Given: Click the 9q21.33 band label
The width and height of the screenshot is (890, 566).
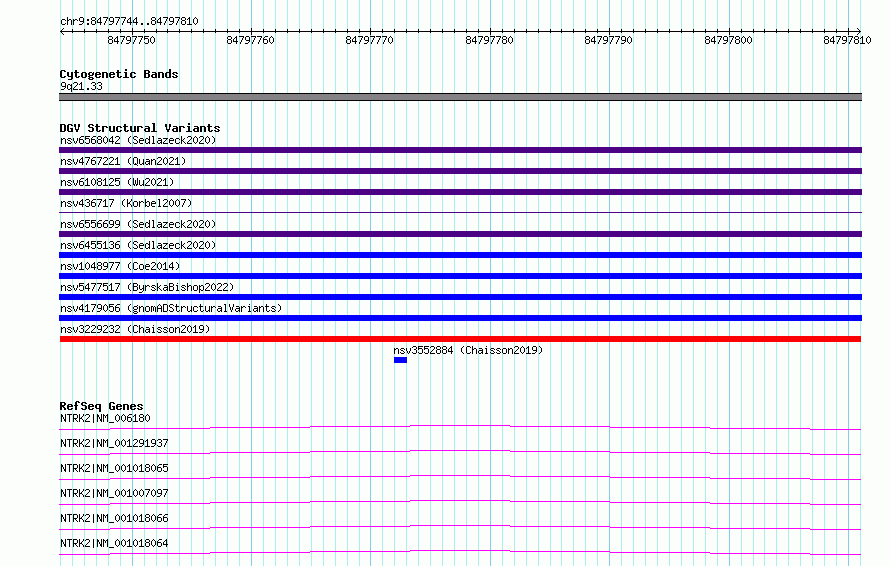Looking at the screenshot, I should [x=81, y=86].
